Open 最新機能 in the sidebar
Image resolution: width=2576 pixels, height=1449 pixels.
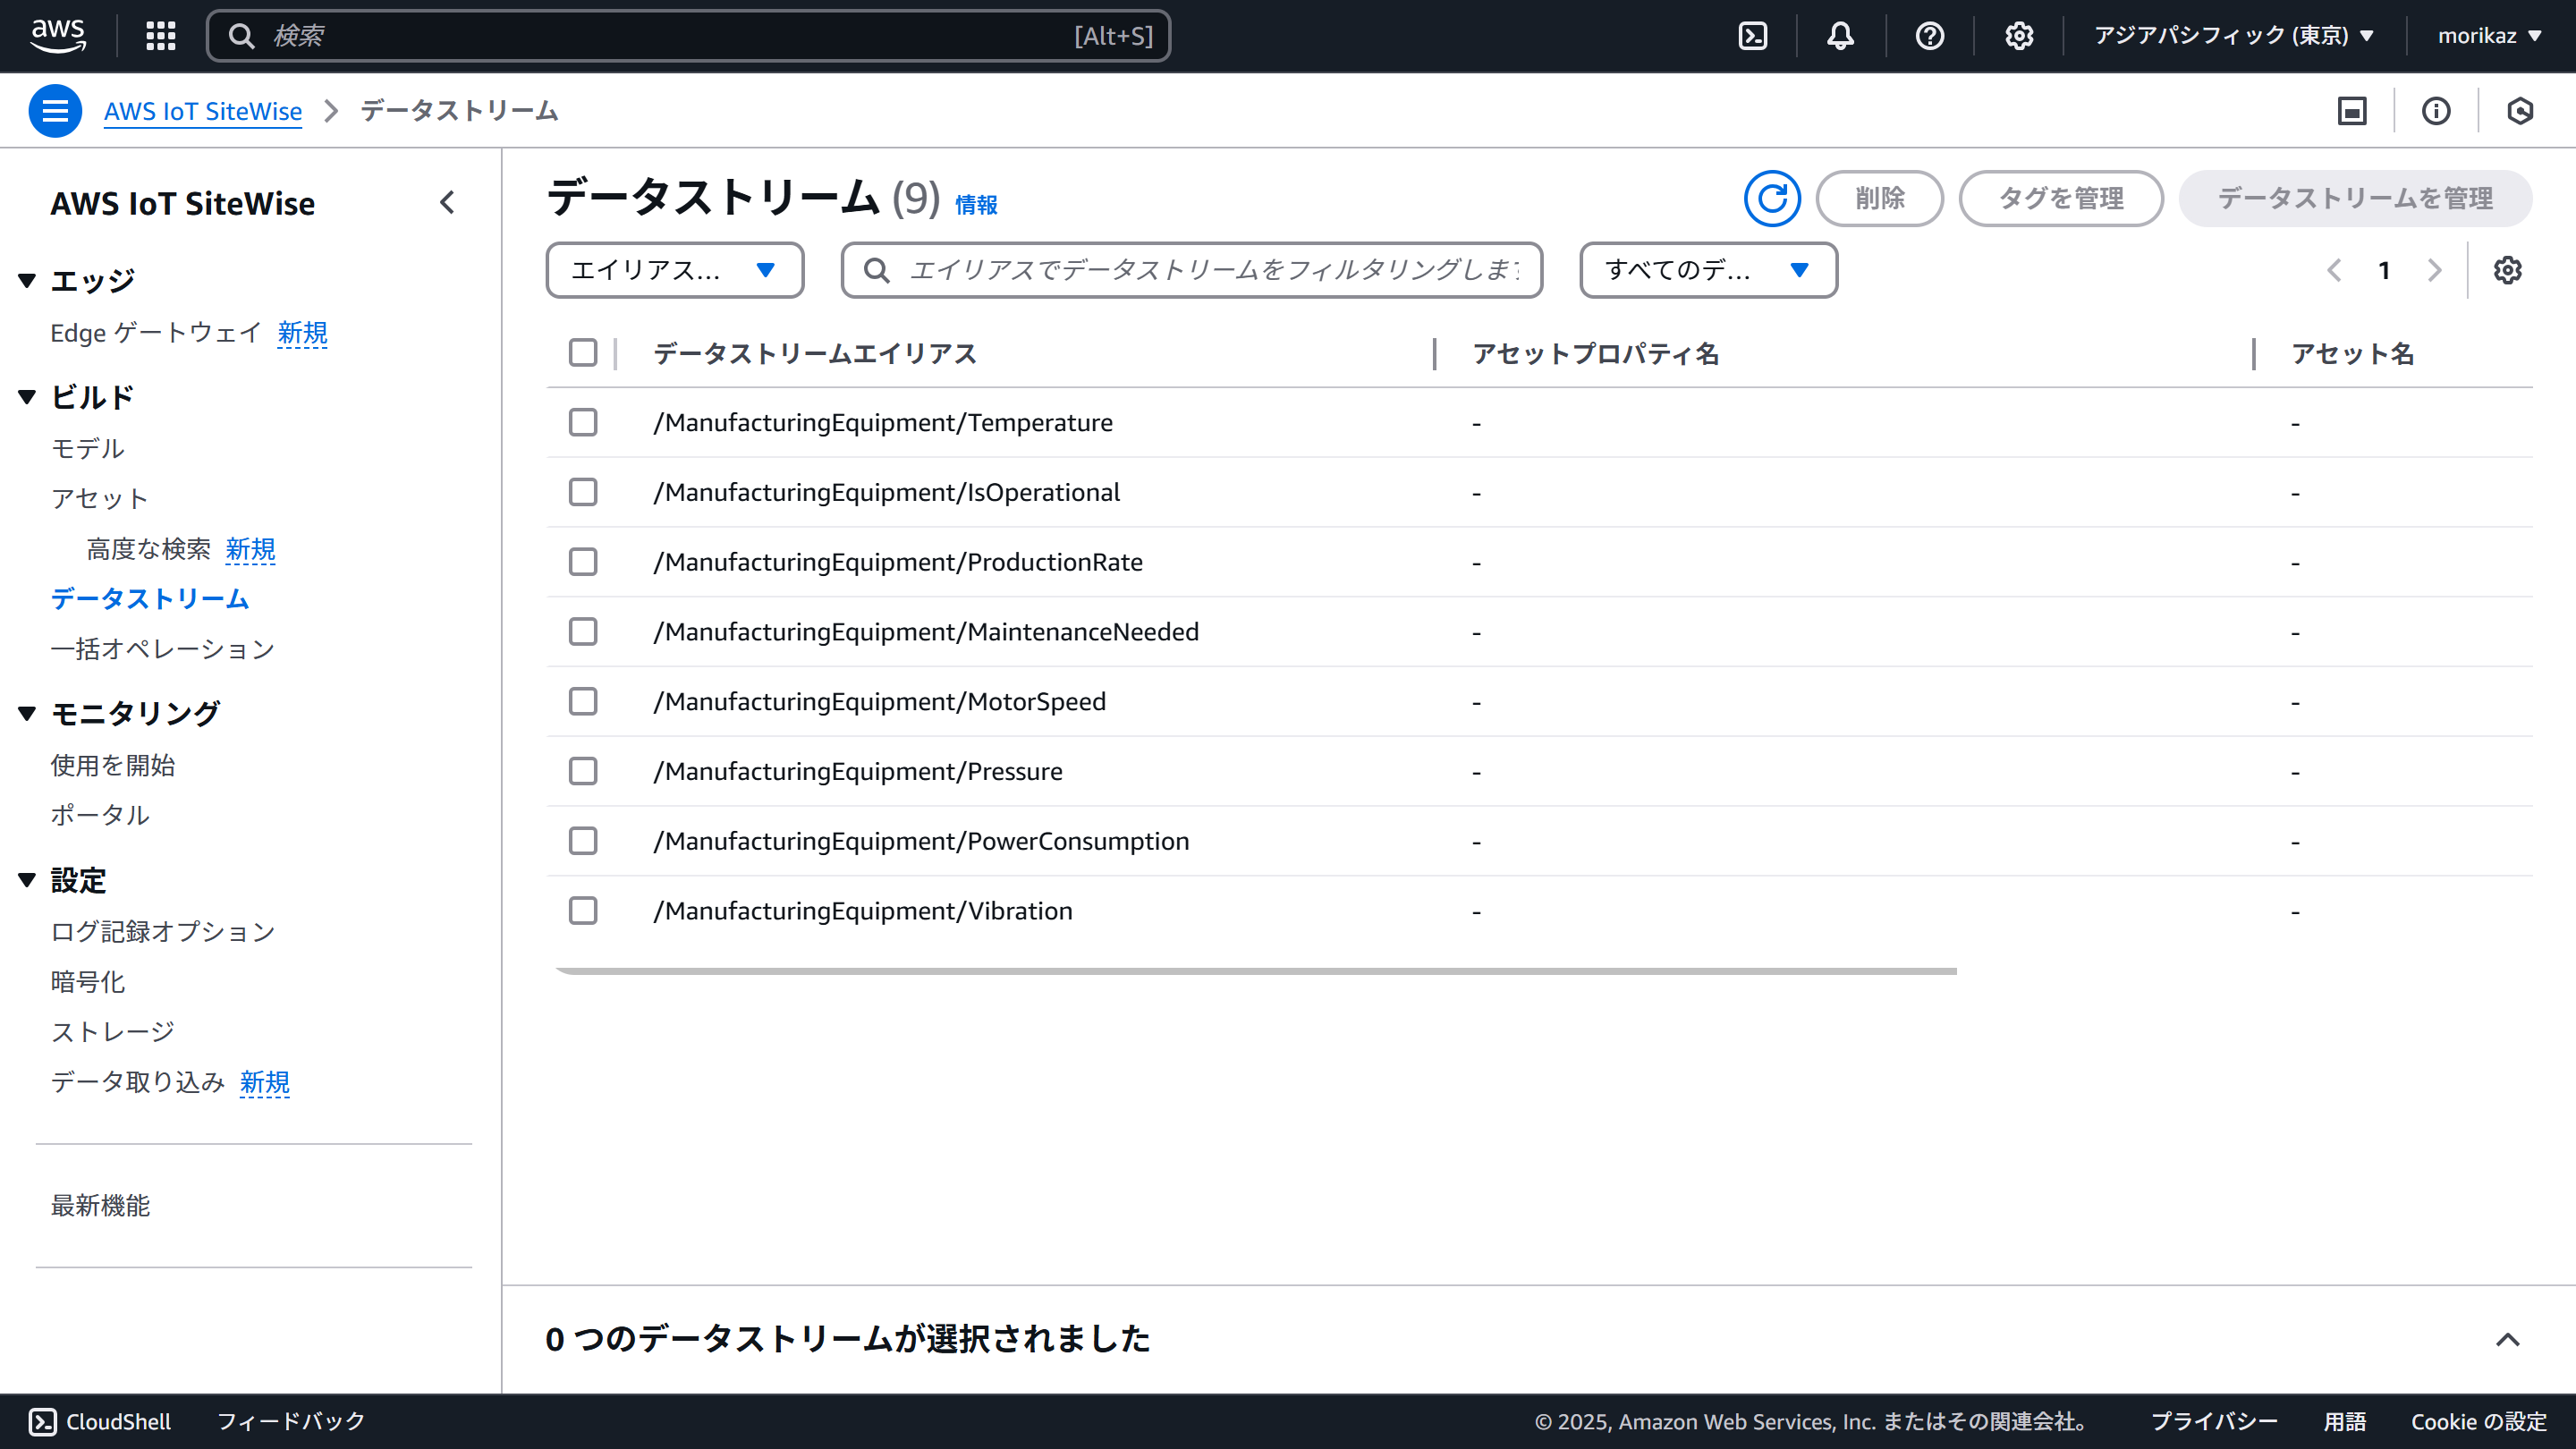(100, 1206)
